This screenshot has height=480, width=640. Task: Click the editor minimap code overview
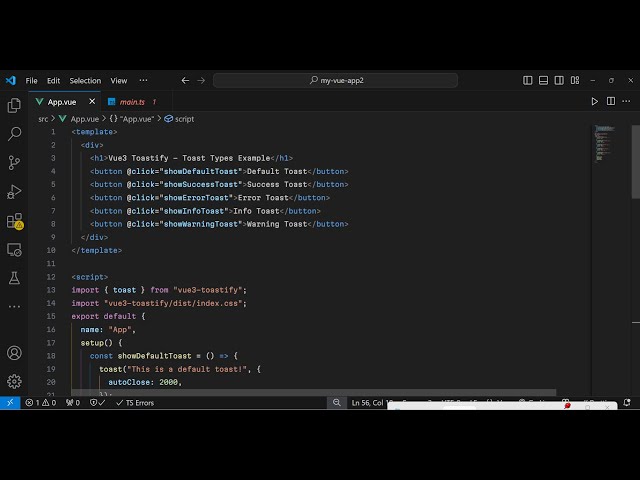pyautogui.click(x=605, y=143)
